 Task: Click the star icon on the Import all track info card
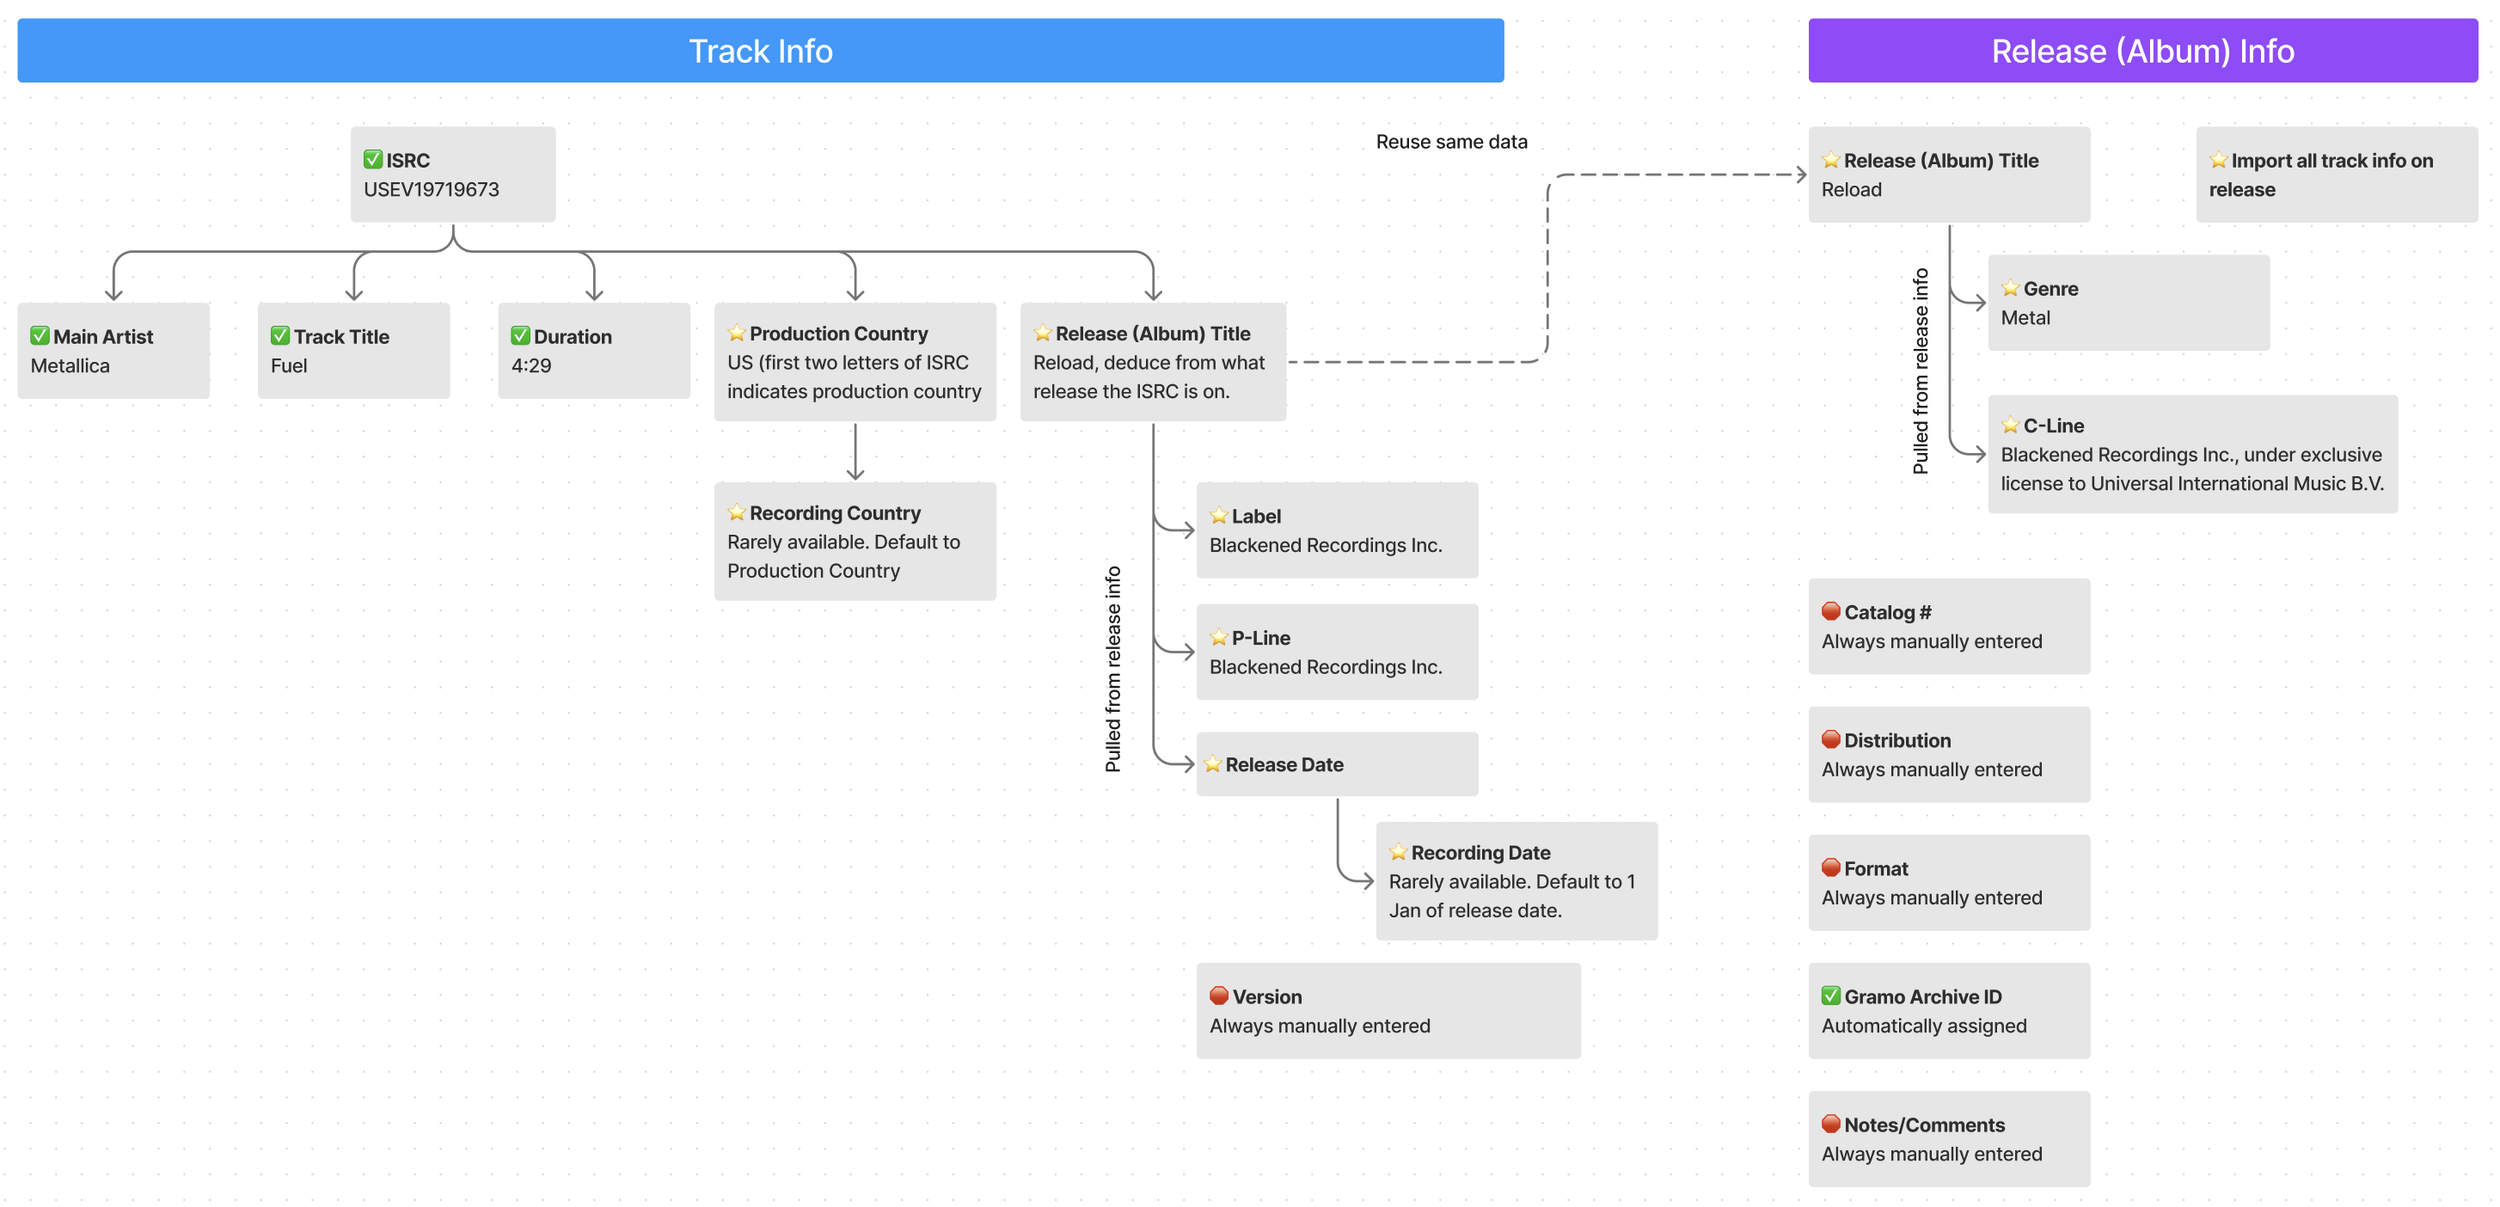[x=2219, y=159]
